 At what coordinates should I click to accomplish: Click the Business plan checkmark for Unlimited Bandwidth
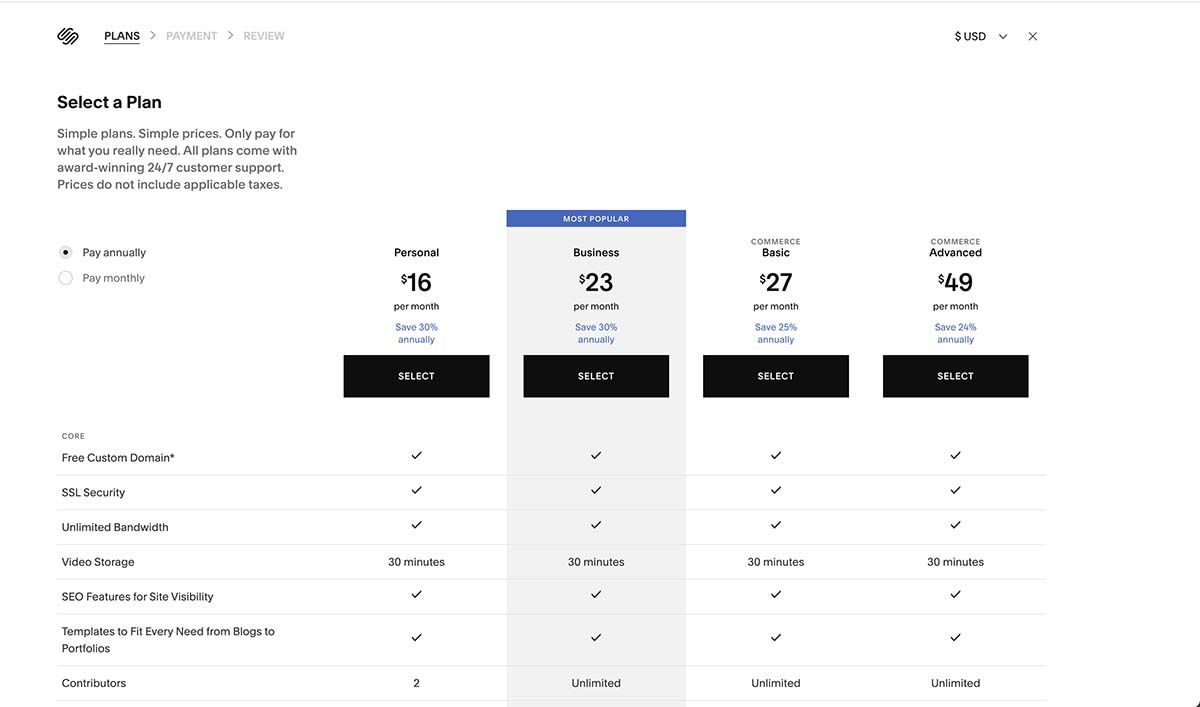(596, 524)
